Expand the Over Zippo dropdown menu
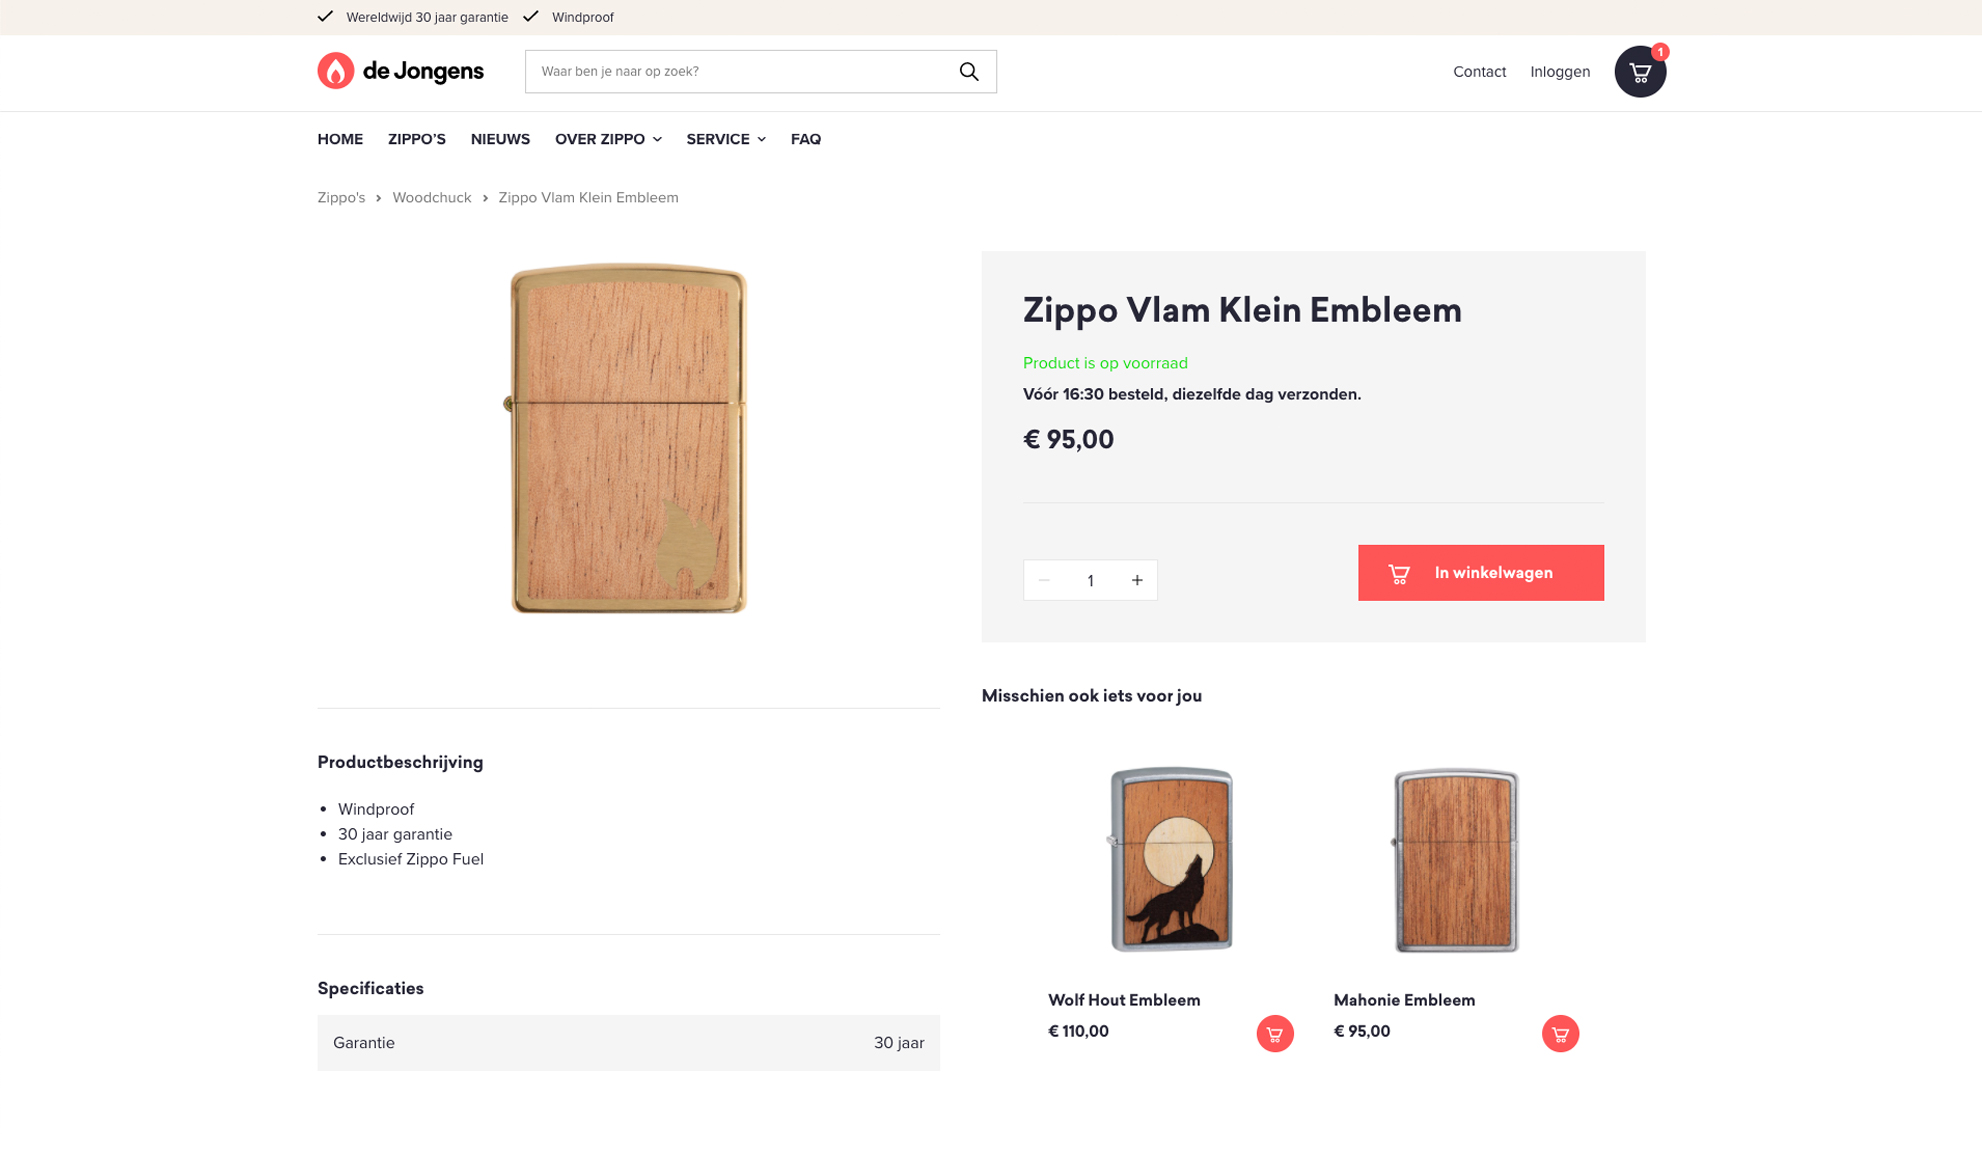Screen dimensions: 1982x1151 coord(607,139)
